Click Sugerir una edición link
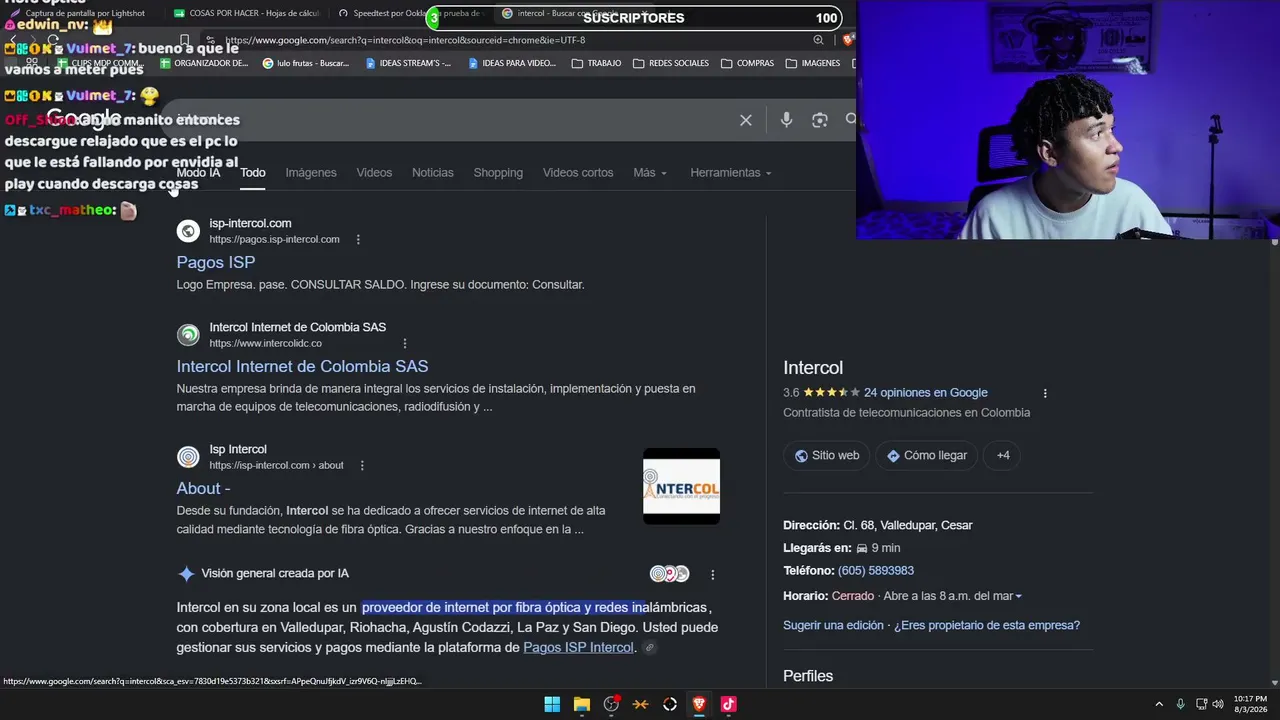Image resolution: width=1280 pixels, height=720 pixels. 833,626
